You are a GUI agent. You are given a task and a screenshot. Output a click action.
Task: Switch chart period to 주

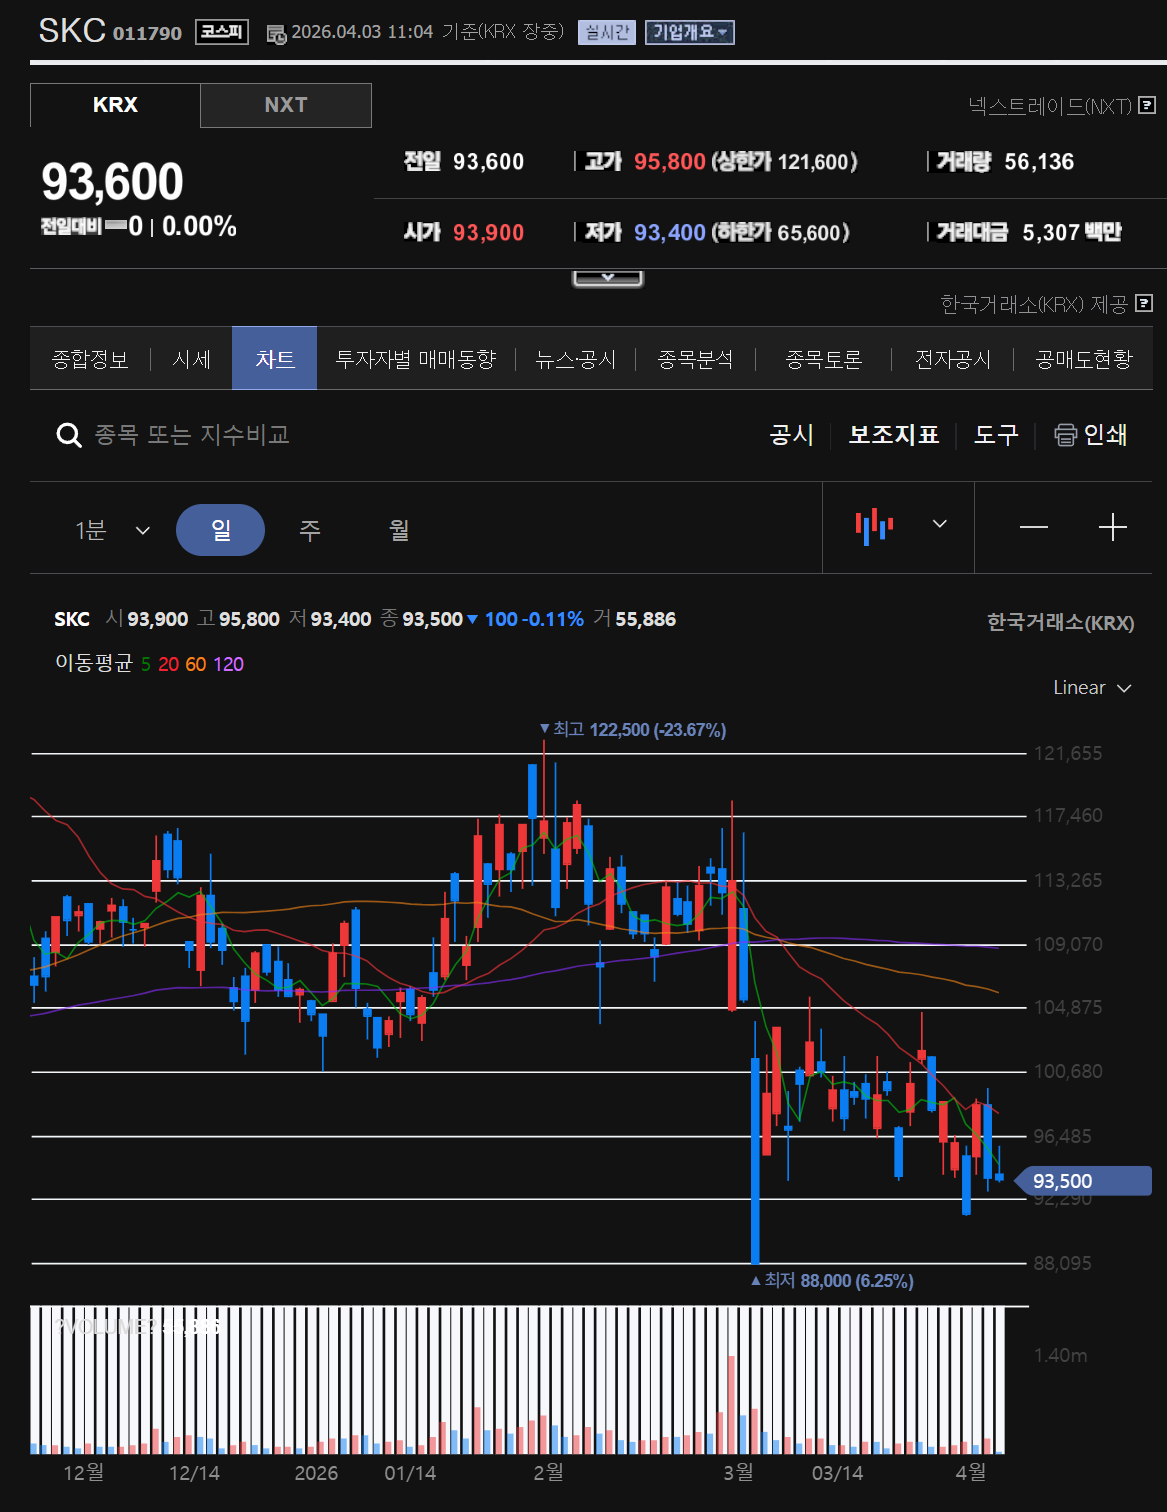click(310, 529)
